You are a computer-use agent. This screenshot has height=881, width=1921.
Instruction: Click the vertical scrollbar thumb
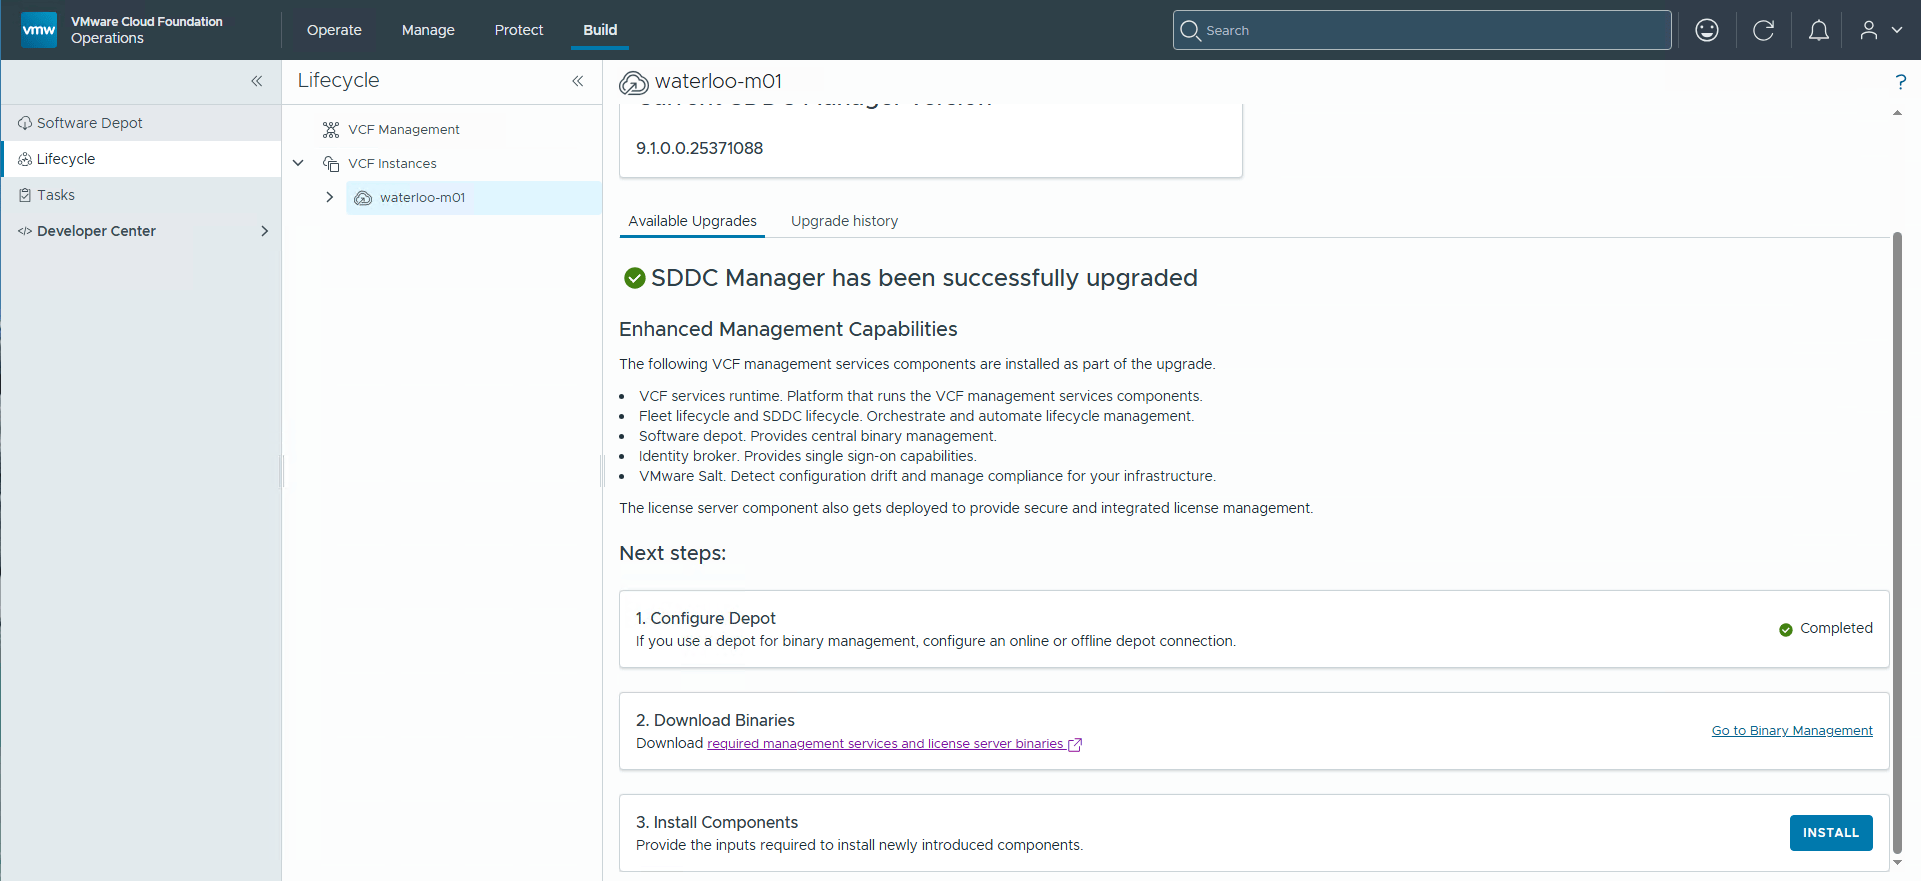pos(1897,543)
